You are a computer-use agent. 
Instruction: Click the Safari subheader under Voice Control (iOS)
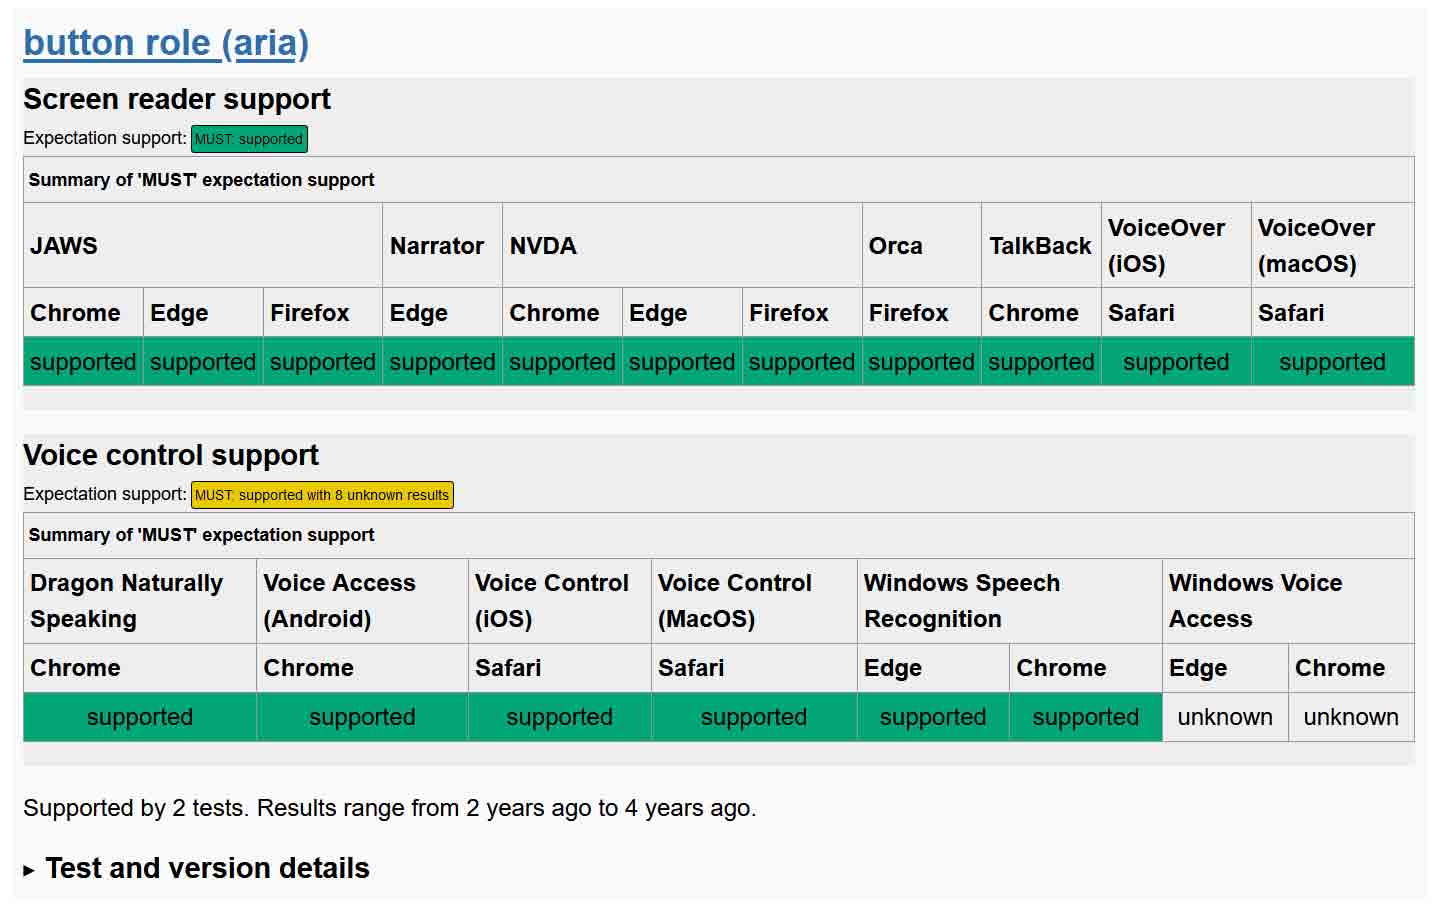point(560,668)
